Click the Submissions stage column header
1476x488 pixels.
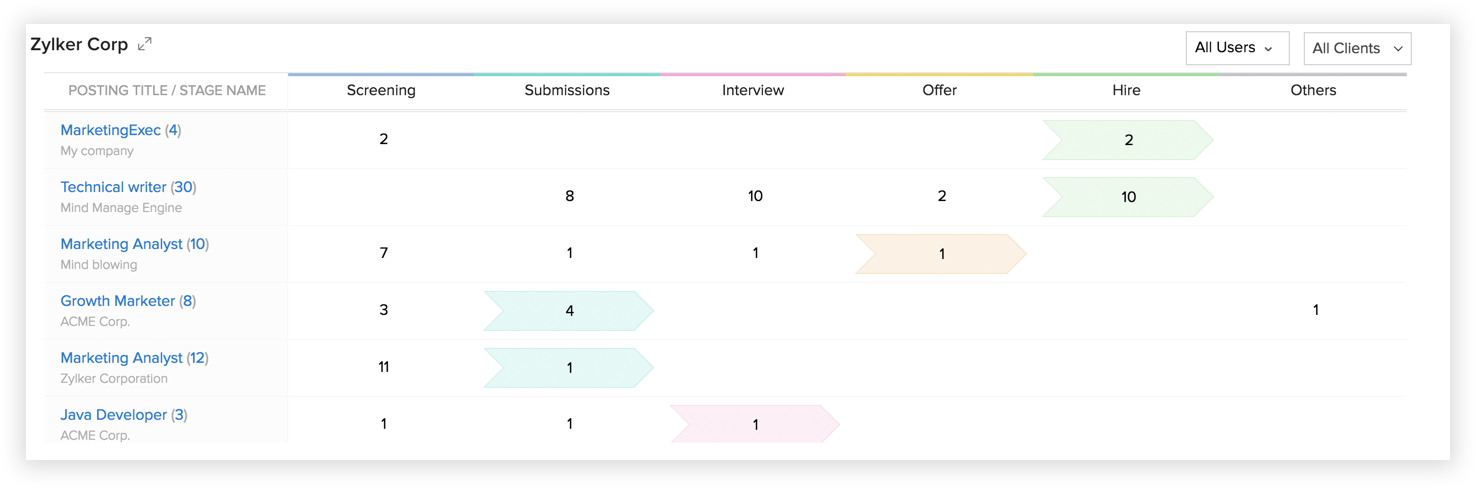click(567, 90)
